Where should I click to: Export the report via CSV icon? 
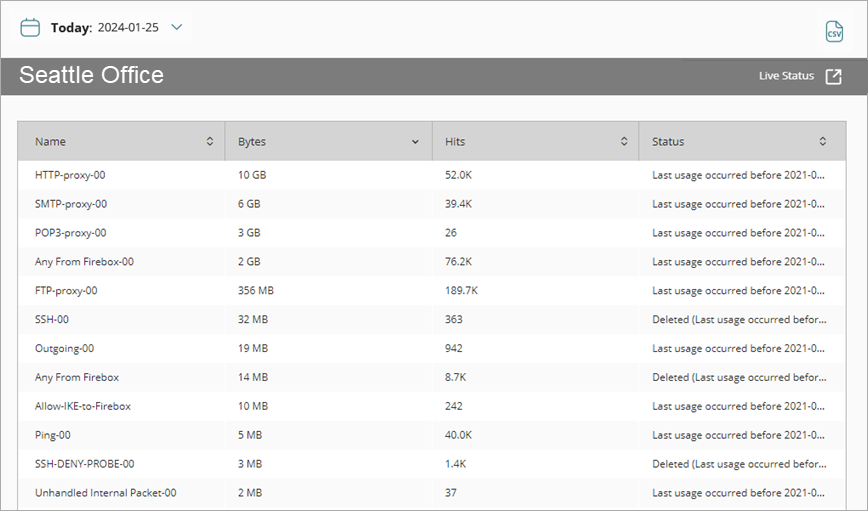click(834, 31)
